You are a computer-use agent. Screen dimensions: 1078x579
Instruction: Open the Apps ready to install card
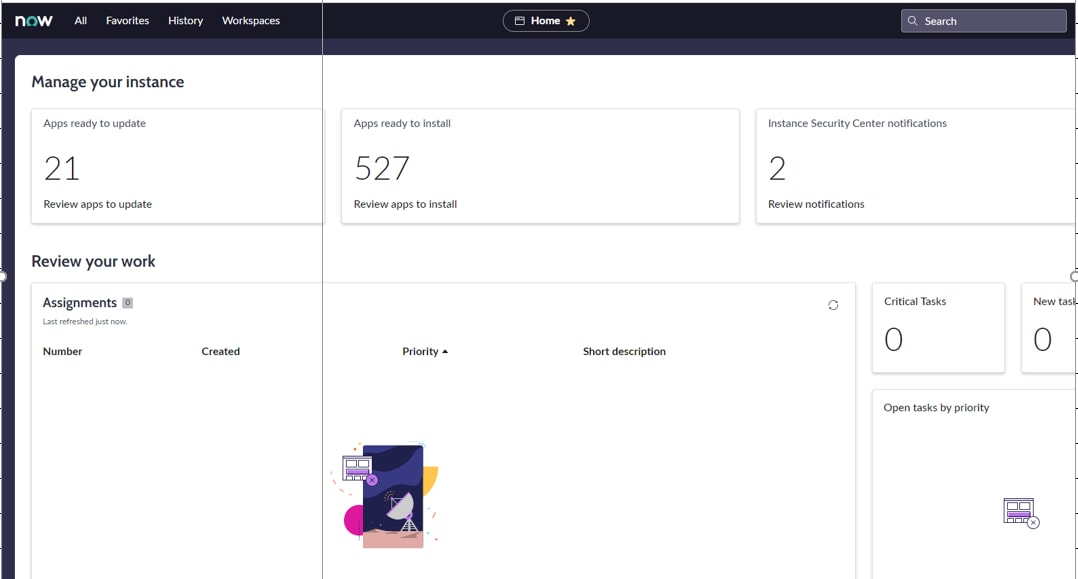pos(540,166)
